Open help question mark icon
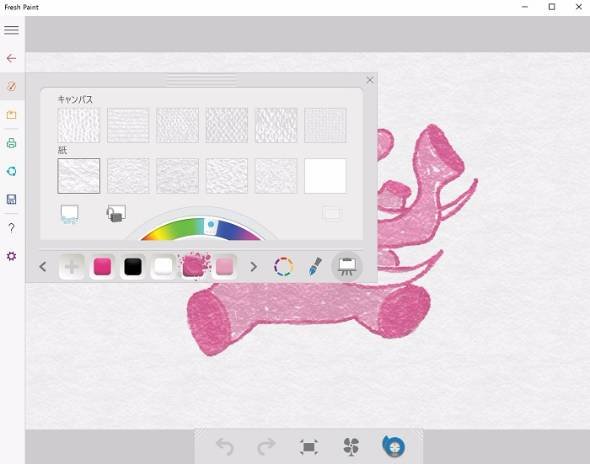The height and width of the screenshot is (464, 590). (11, 228)
